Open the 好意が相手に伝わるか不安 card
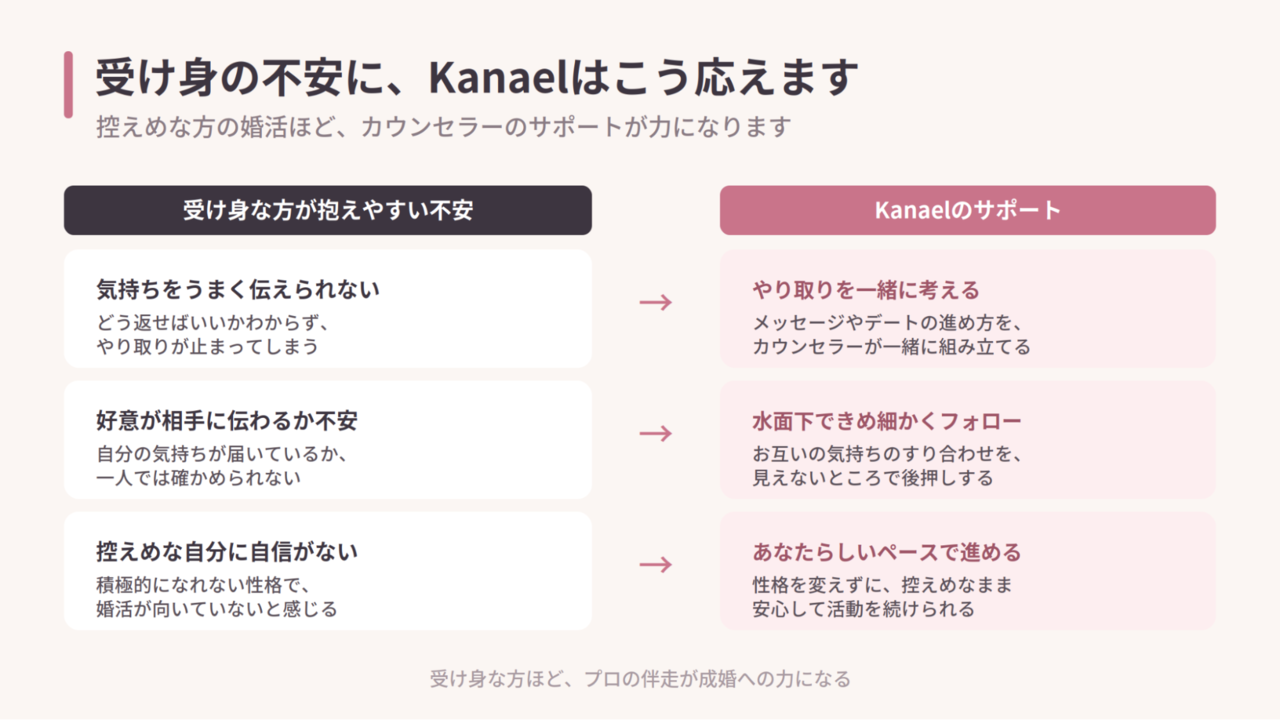The width and height of the screenshot is (1280, 720). tap(328, 439)
